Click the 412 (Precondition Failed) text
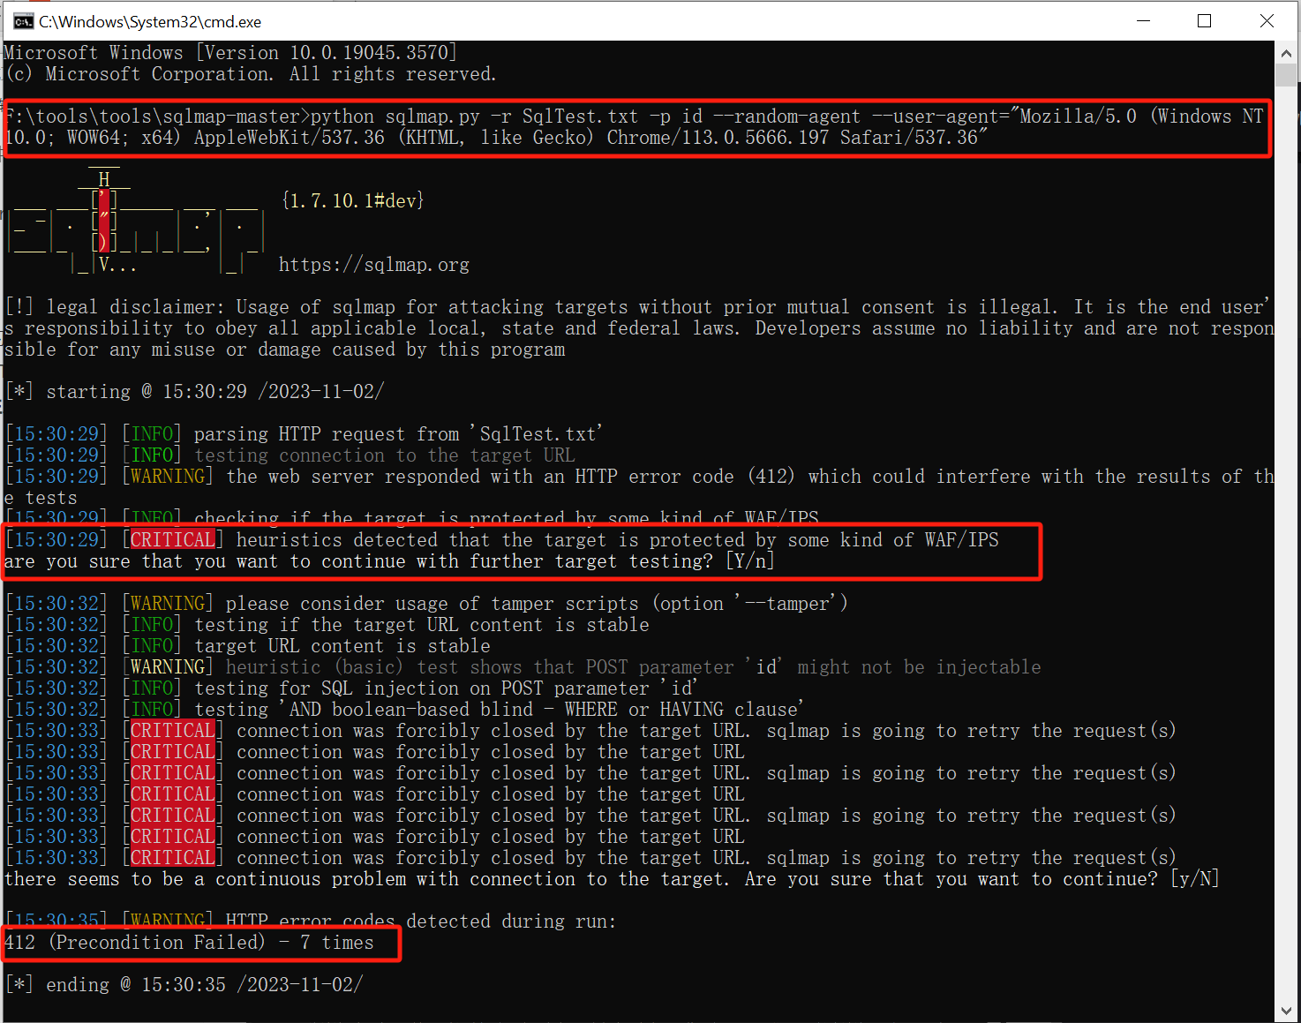 pos(135,943)
